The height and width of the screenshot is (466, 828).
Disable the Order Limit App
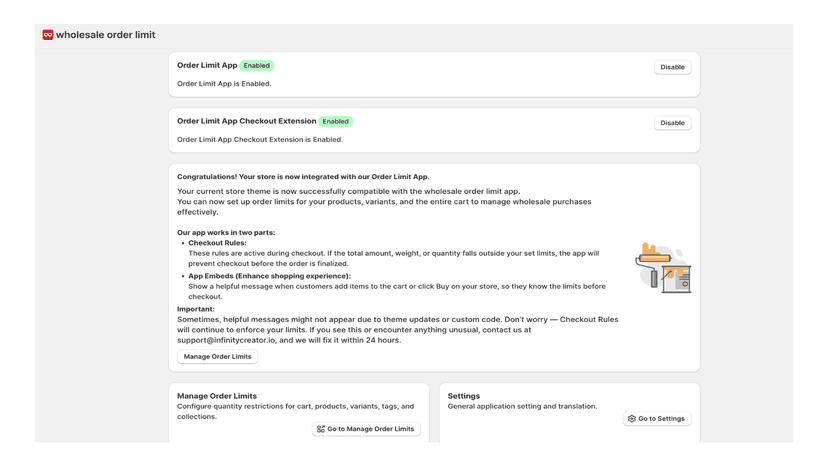[672, 67]
